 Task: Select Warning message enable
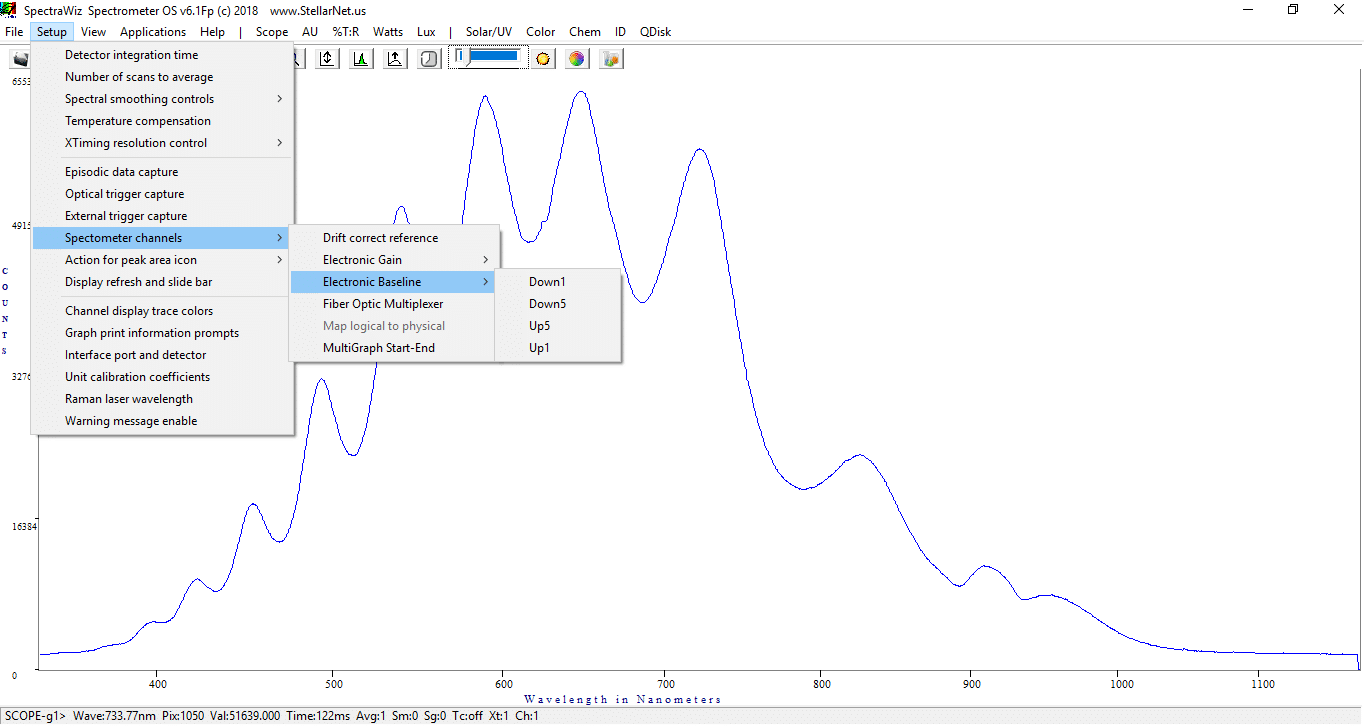click(x=162, y=421)
